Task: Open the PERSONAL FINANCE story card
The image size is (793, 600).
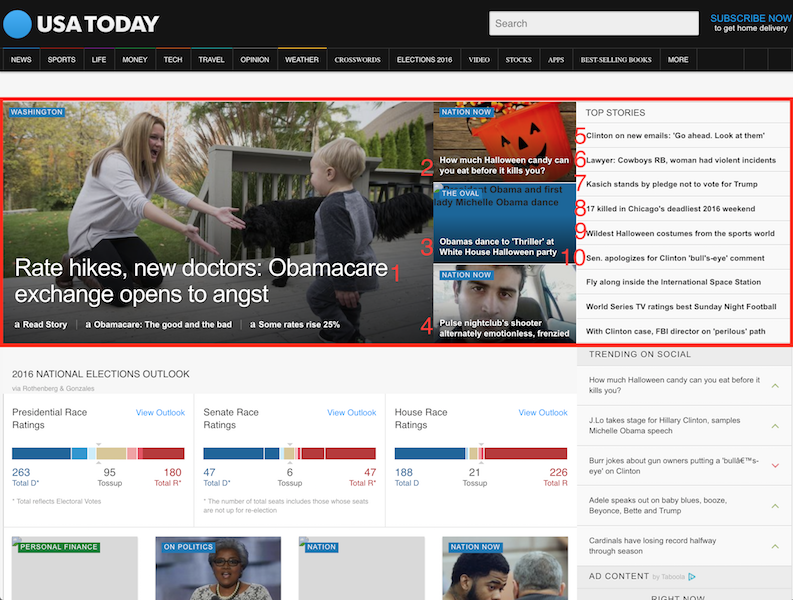Action: click(75, 568)
